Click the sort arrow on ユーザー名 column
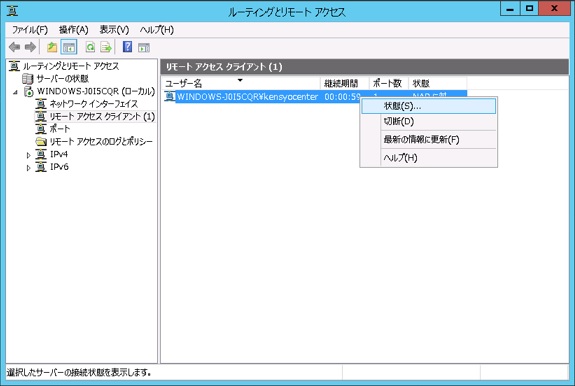The height and width of the screenshot is (386, 575). pyautogui.click(x=240, y=80)
